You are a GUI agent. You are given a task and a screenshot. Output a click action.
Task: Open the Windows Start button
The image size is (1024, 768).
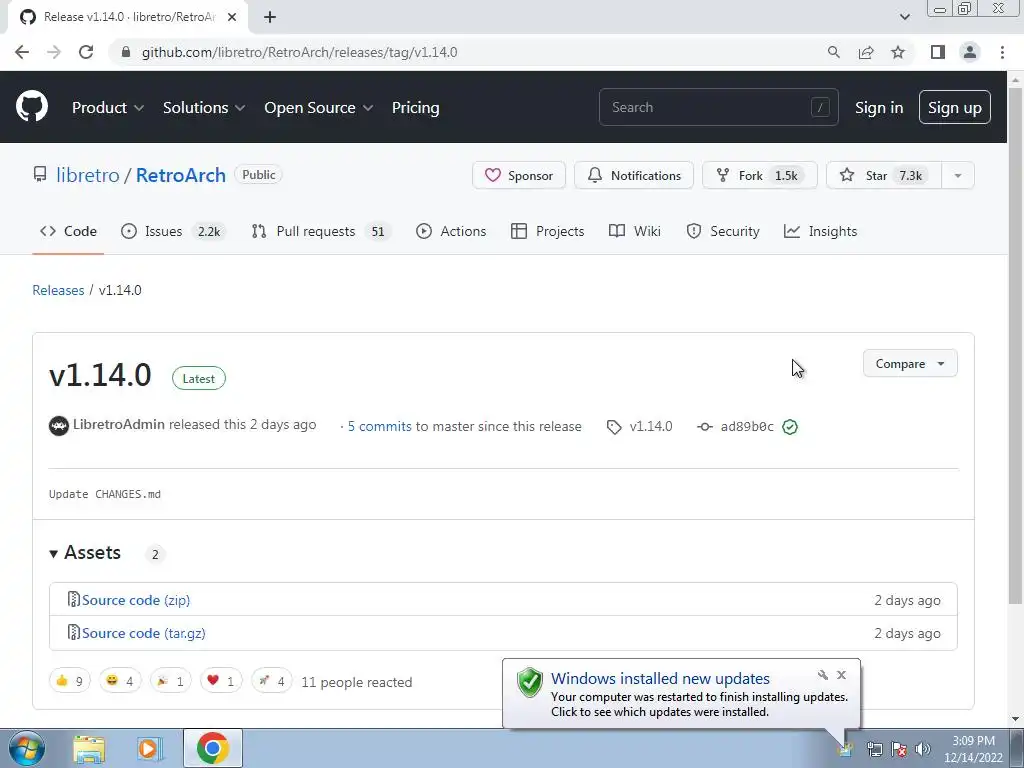click(x=26, y=748)
